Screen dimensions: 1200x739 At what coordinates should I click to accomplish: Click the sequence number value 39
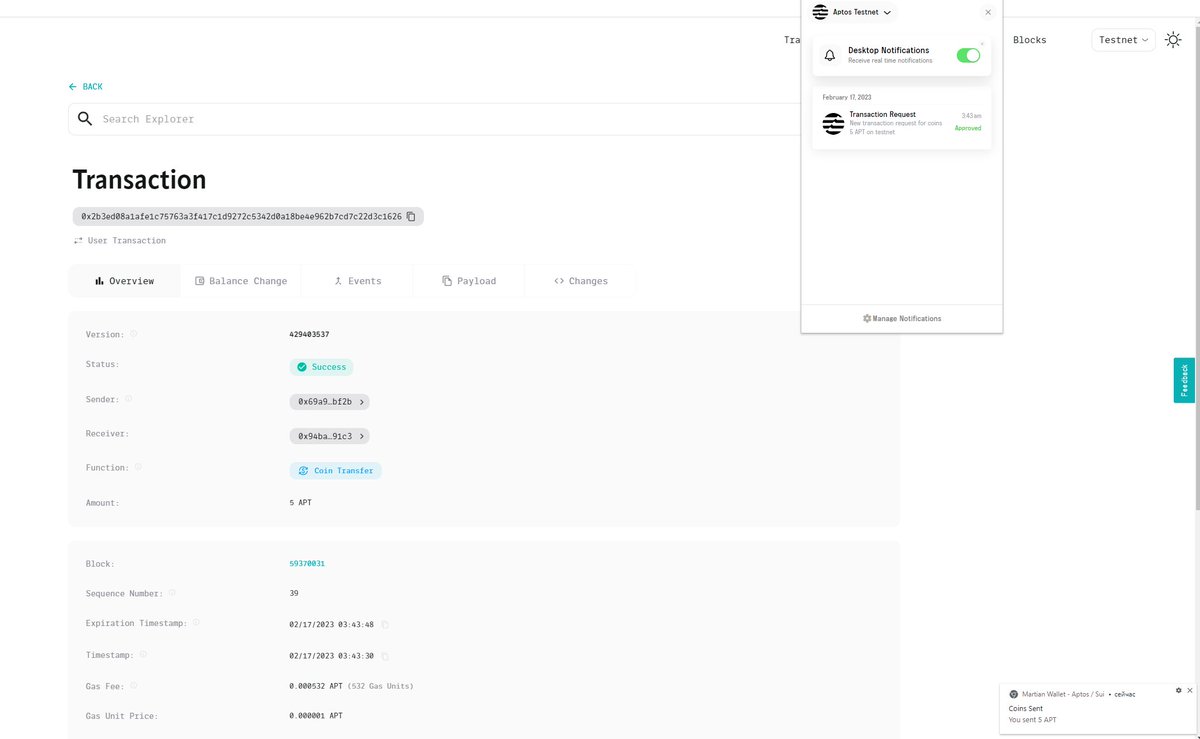pyautogui.click(x=294, y=593)
